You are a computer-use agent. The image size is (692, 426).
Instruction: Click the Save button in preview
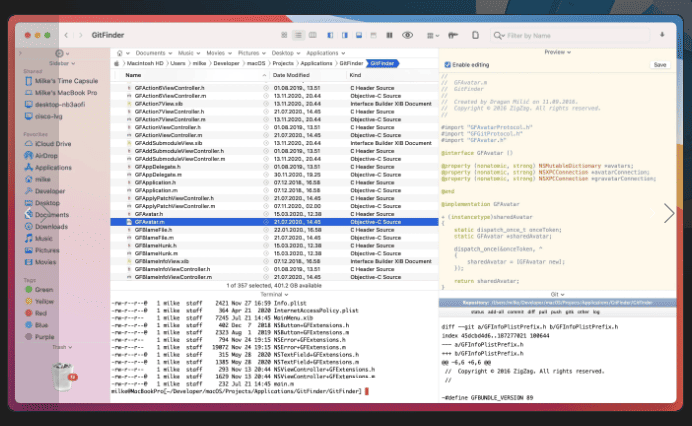[x=660, y=65]
